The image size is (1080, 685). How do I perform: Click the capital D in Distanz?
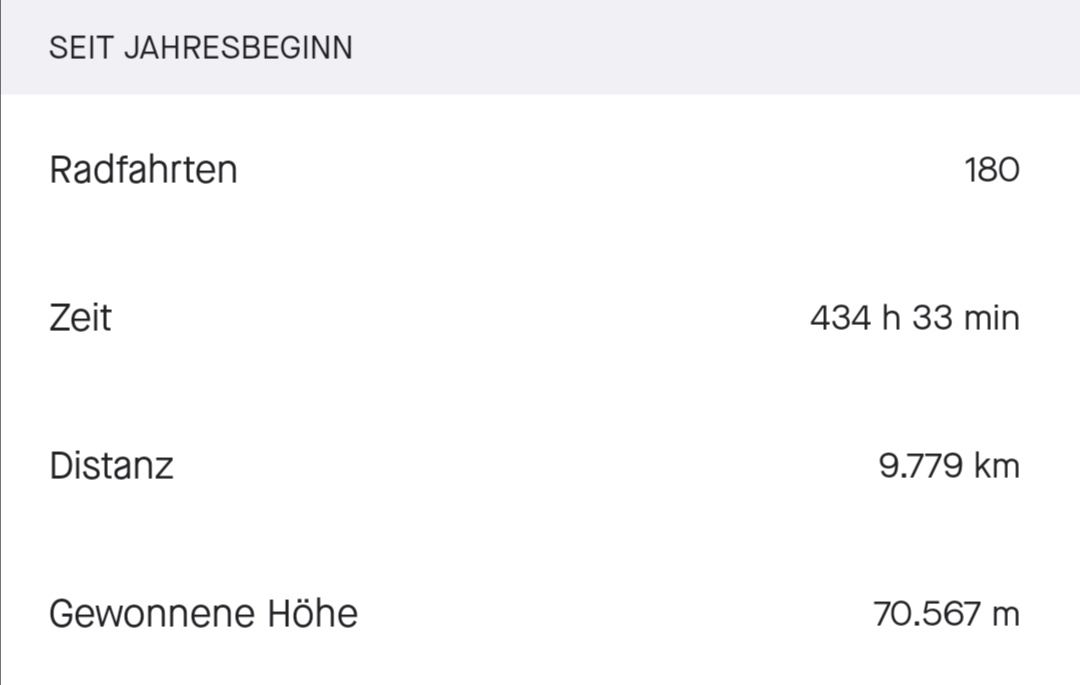point(60,466)
